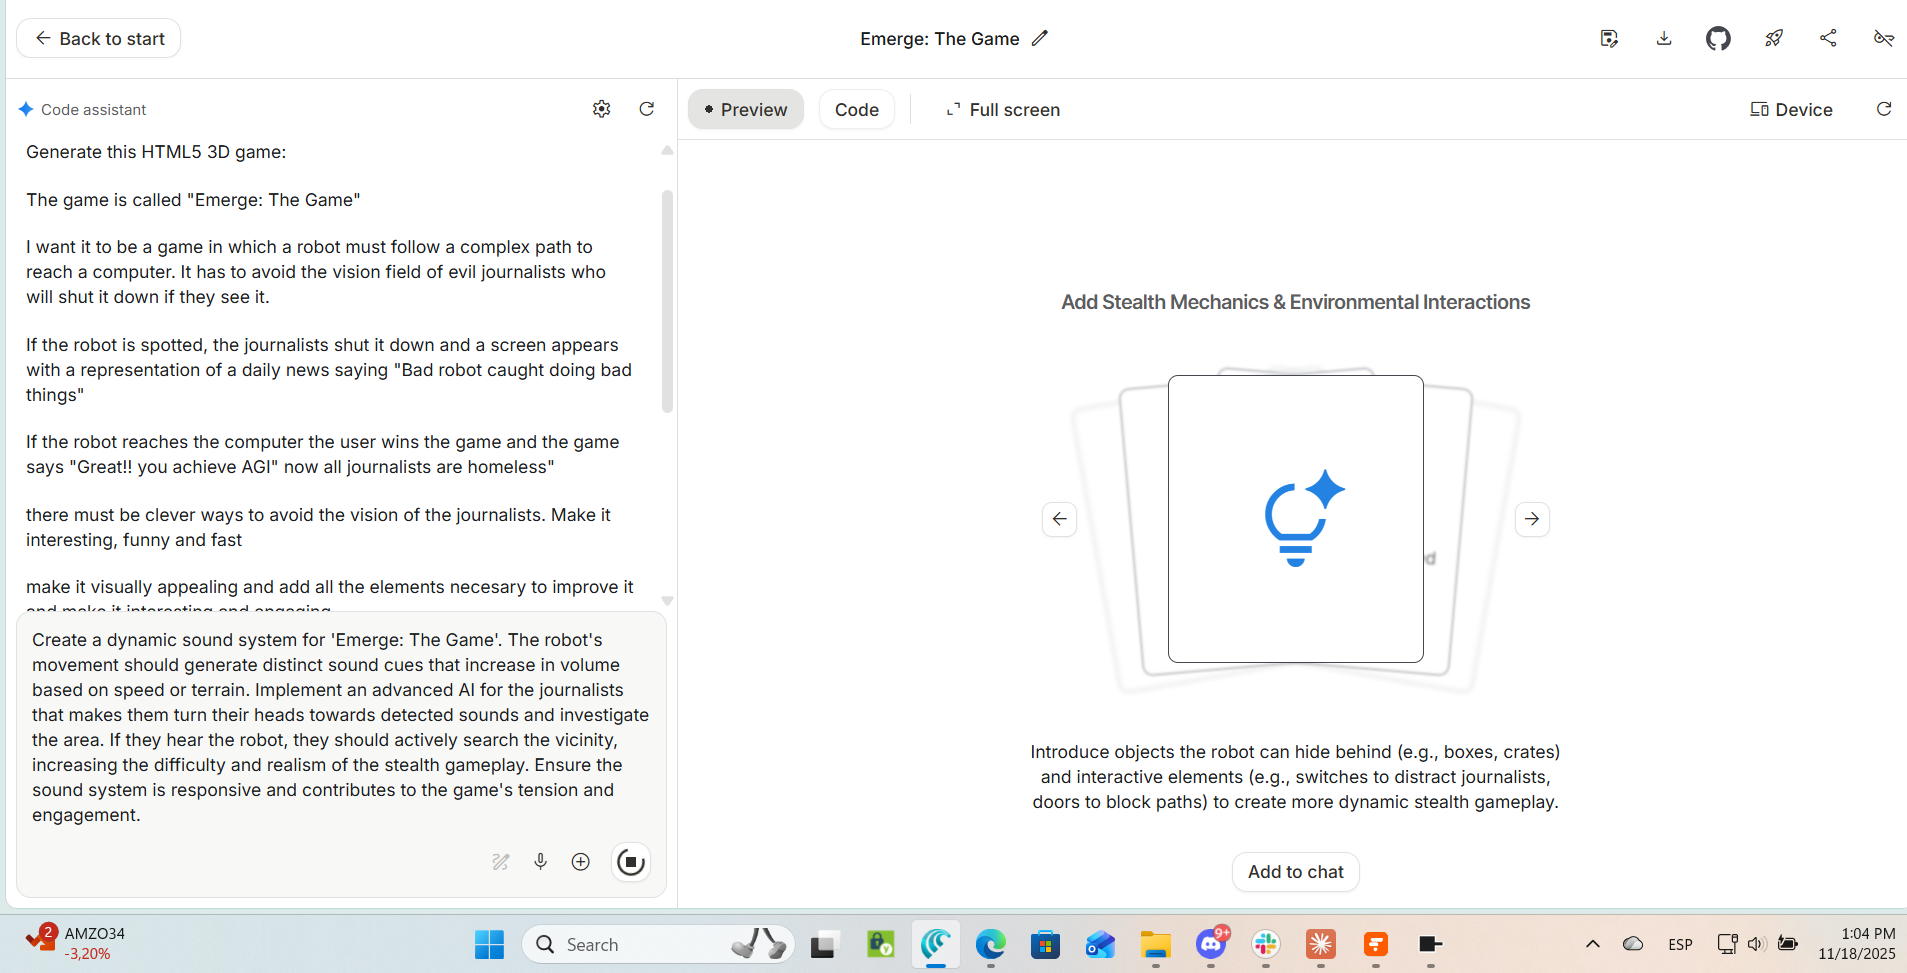1907x973 pixels.
Task: Show the previous suggestion card
Action: [x=1059, y=519]
